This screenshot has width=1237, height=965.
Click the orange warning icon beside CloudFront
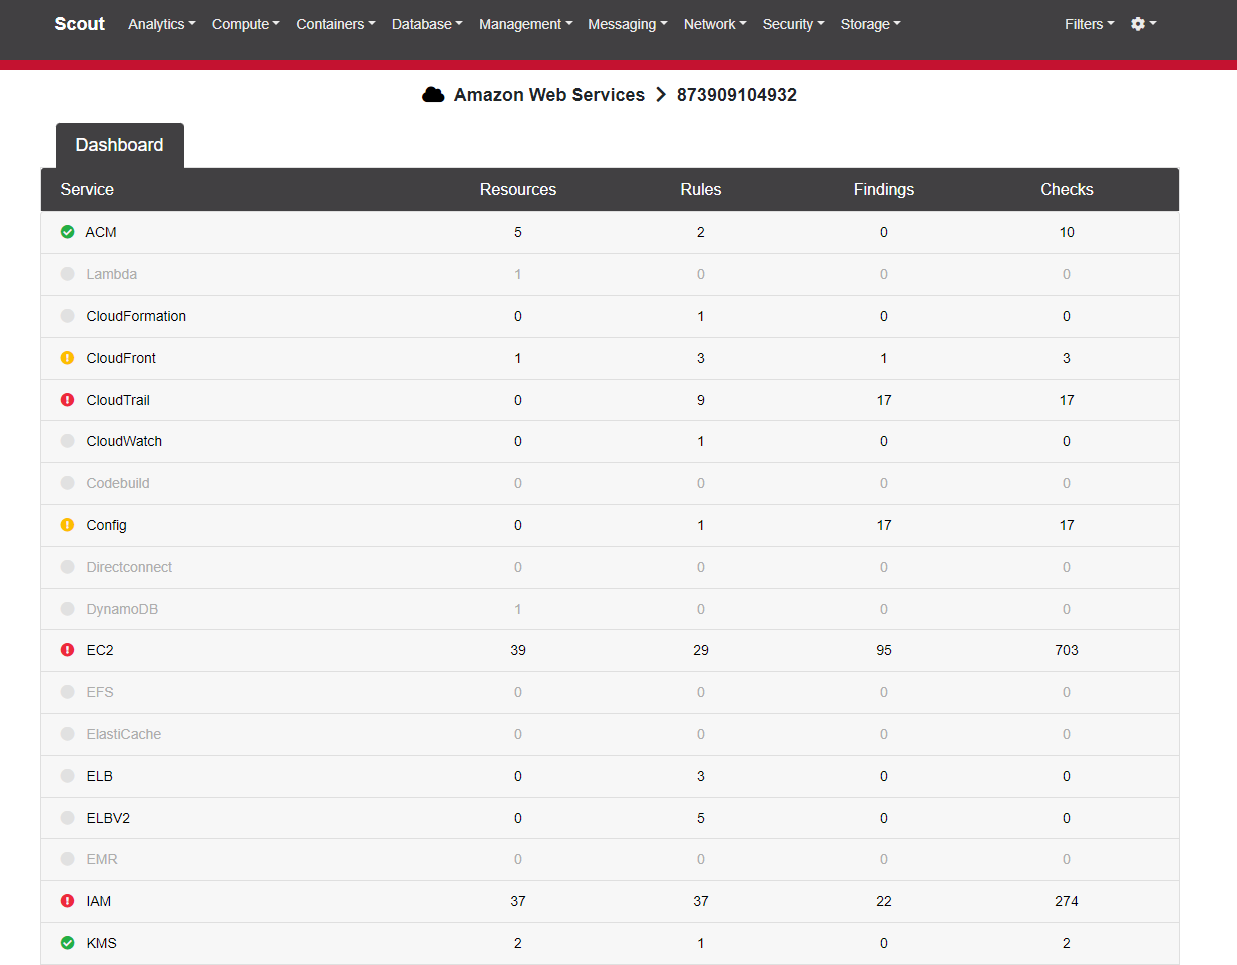click(x=67, y=358)
